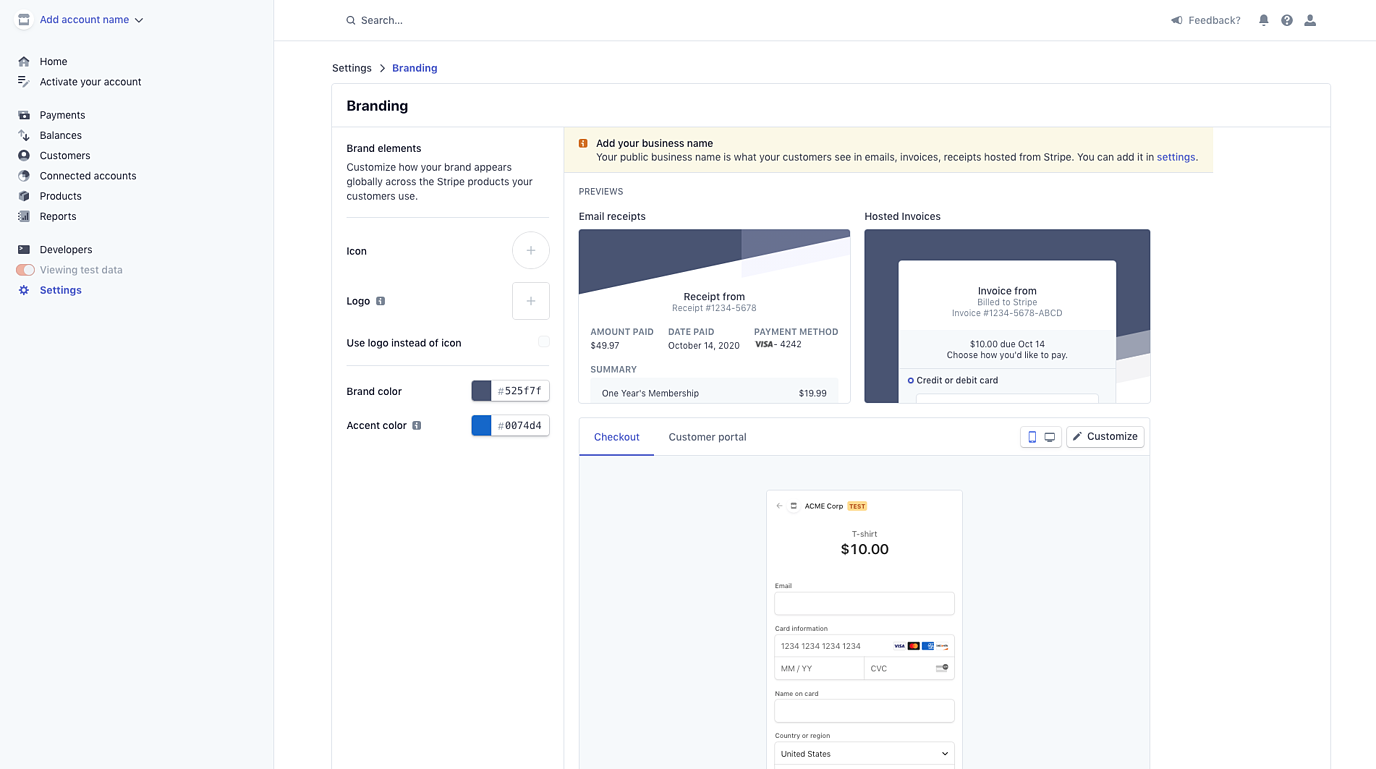Select Credit or debit card radio option
This screenshot has height=769, width=1376.
911,380
